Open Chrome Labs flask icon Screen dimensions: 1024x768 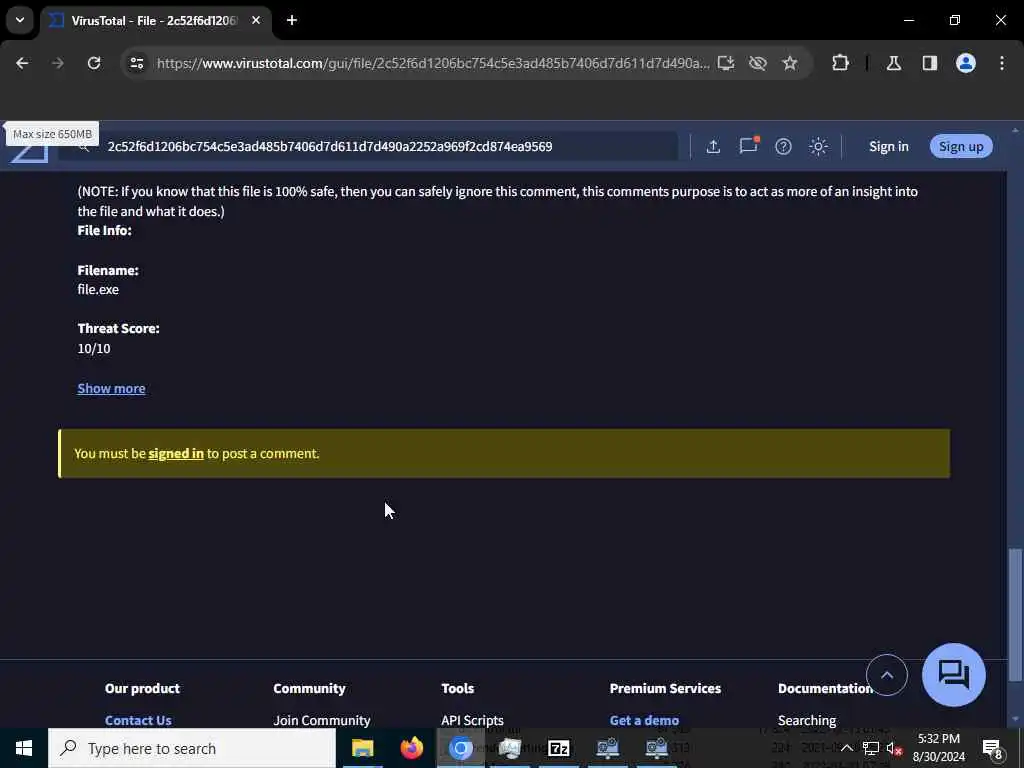pyautogui.click(x=894, y=63)
